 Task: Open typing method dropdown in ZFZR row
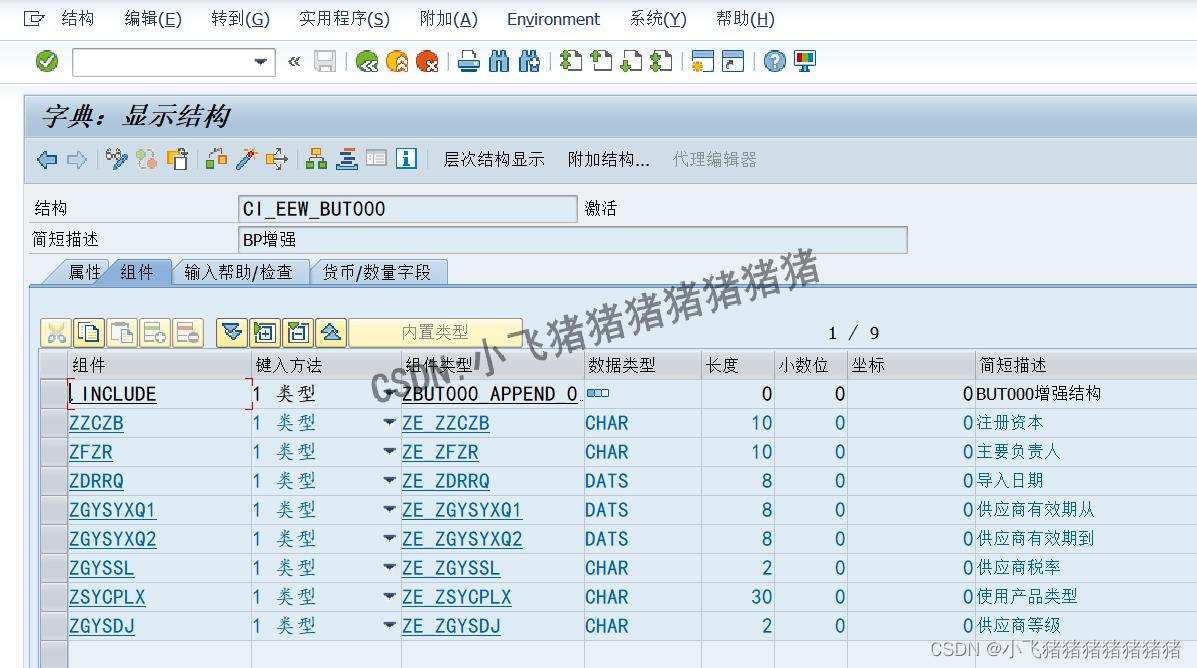click(x=389, y=451)
